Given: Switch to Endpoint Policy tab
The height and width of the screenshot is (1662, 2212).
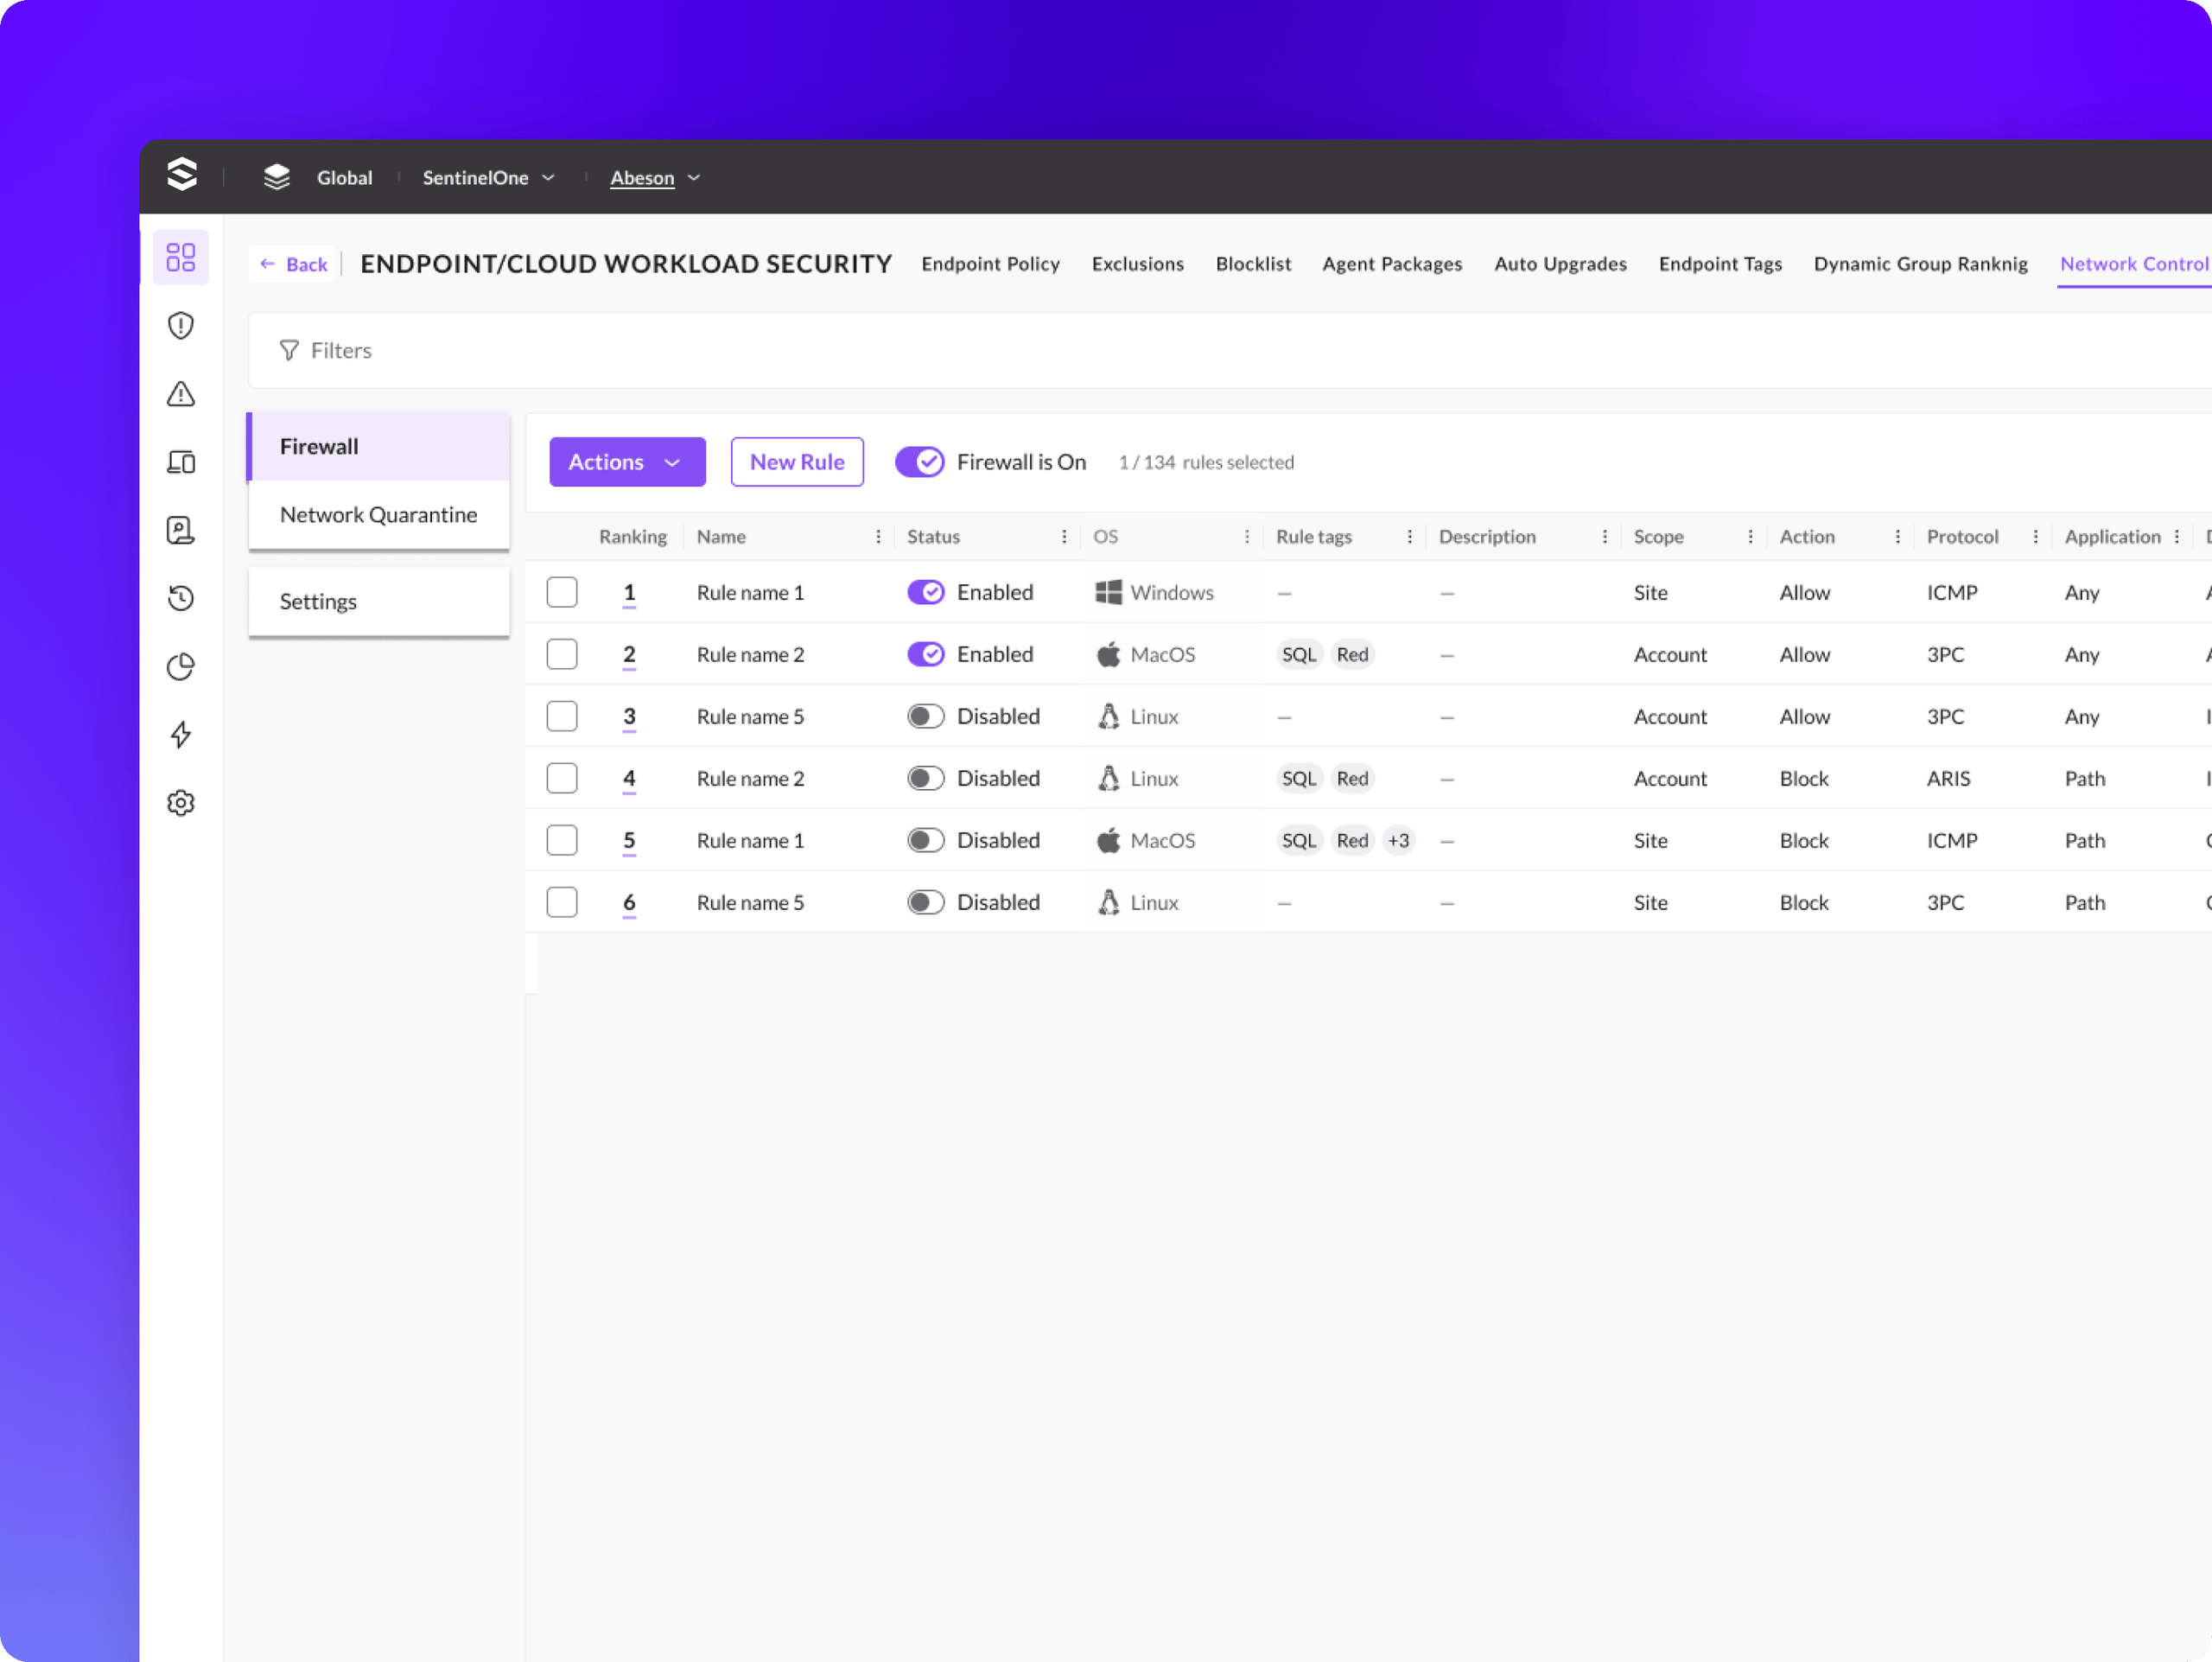Looking at the screenshot, I should (x=990, y=264).
